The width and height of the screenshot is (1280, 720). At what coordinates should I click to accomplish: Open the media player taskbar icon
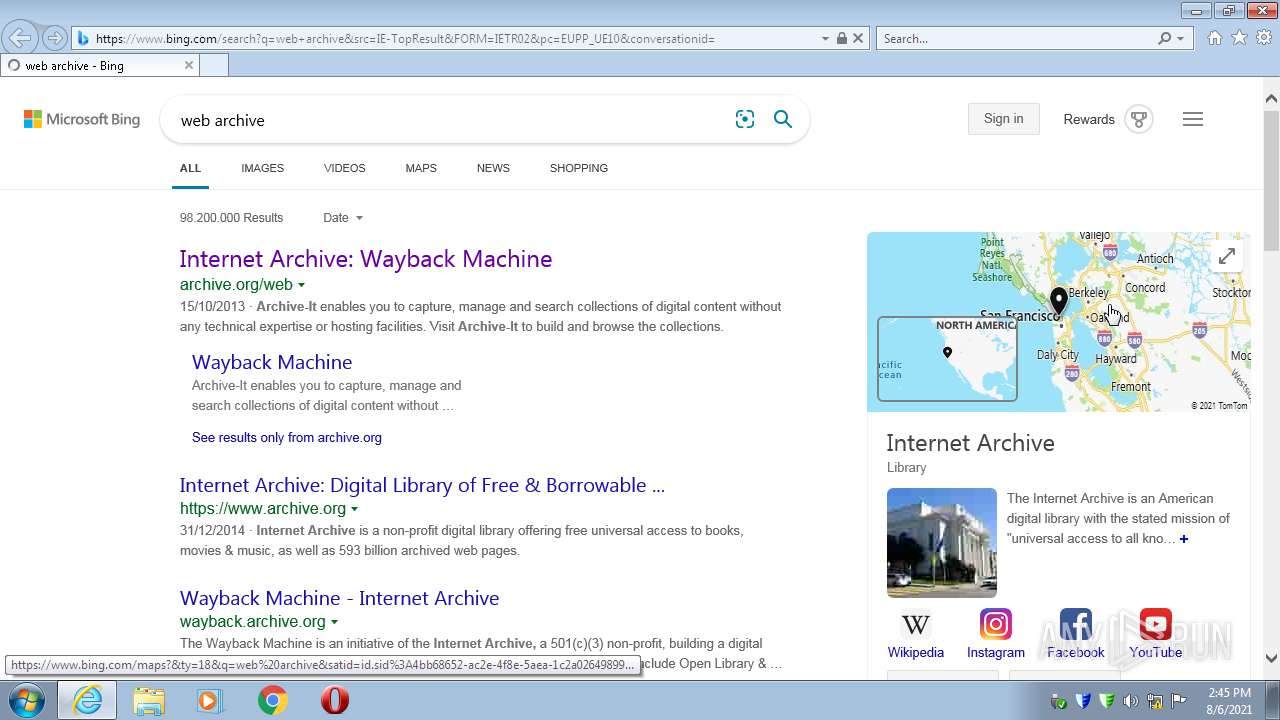[210, 700]
